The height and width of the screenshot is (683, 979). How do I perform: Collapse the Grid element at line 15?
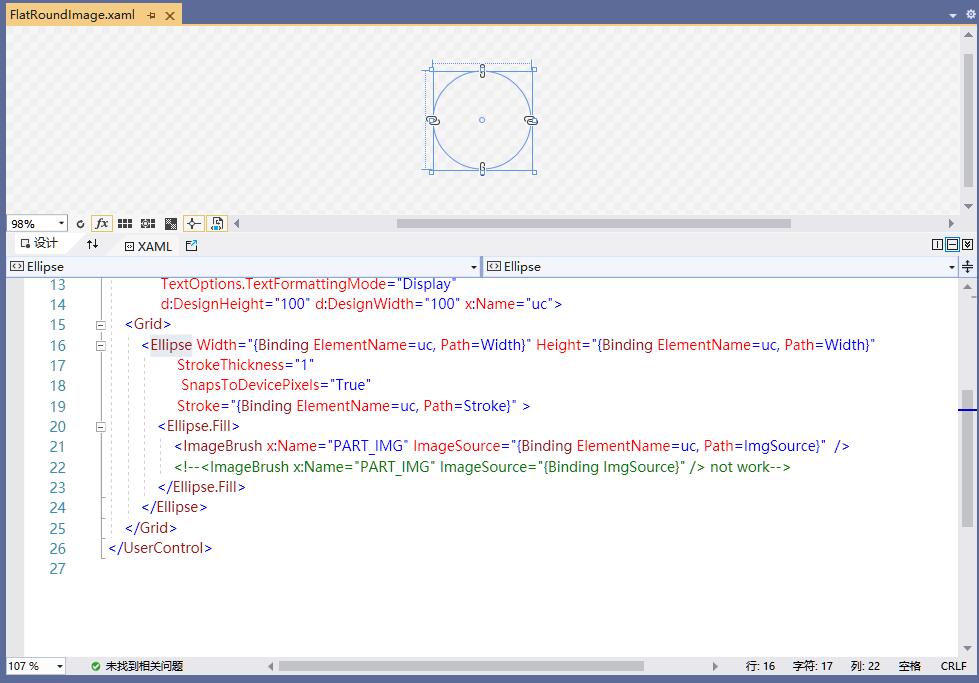point(101,325)
